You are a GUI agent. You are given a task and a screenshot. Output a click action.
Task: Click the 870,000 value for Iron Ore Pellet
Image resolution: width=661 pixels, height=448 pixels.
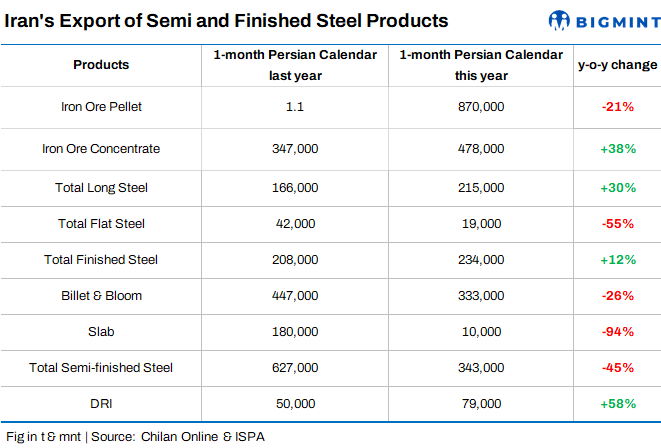point(479,106)
